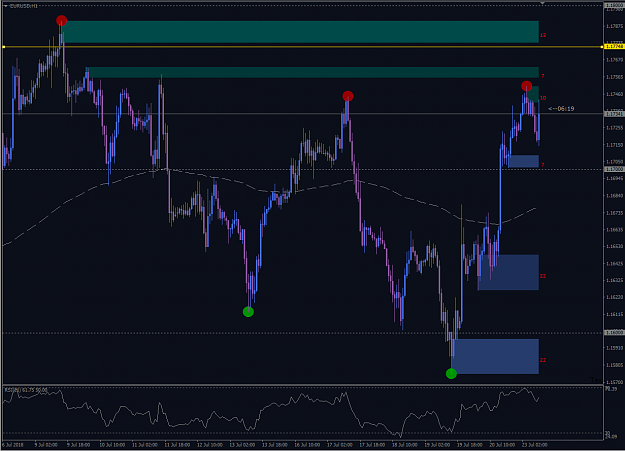Viewport: 625px width, 451px height.
Task: Select the green swing-low dot at 19 Jul low
Action: [x=451, y=373]
